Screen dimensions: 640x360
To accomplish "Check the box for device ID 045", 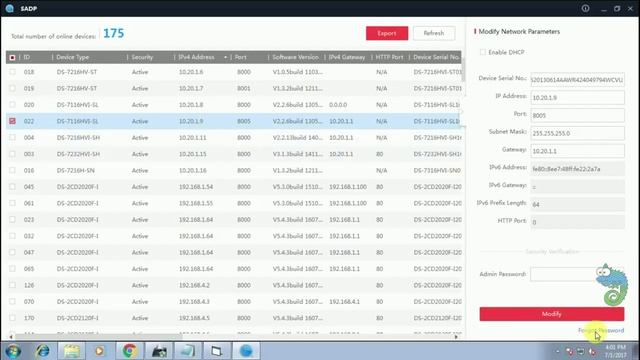I will coord(12,187).
